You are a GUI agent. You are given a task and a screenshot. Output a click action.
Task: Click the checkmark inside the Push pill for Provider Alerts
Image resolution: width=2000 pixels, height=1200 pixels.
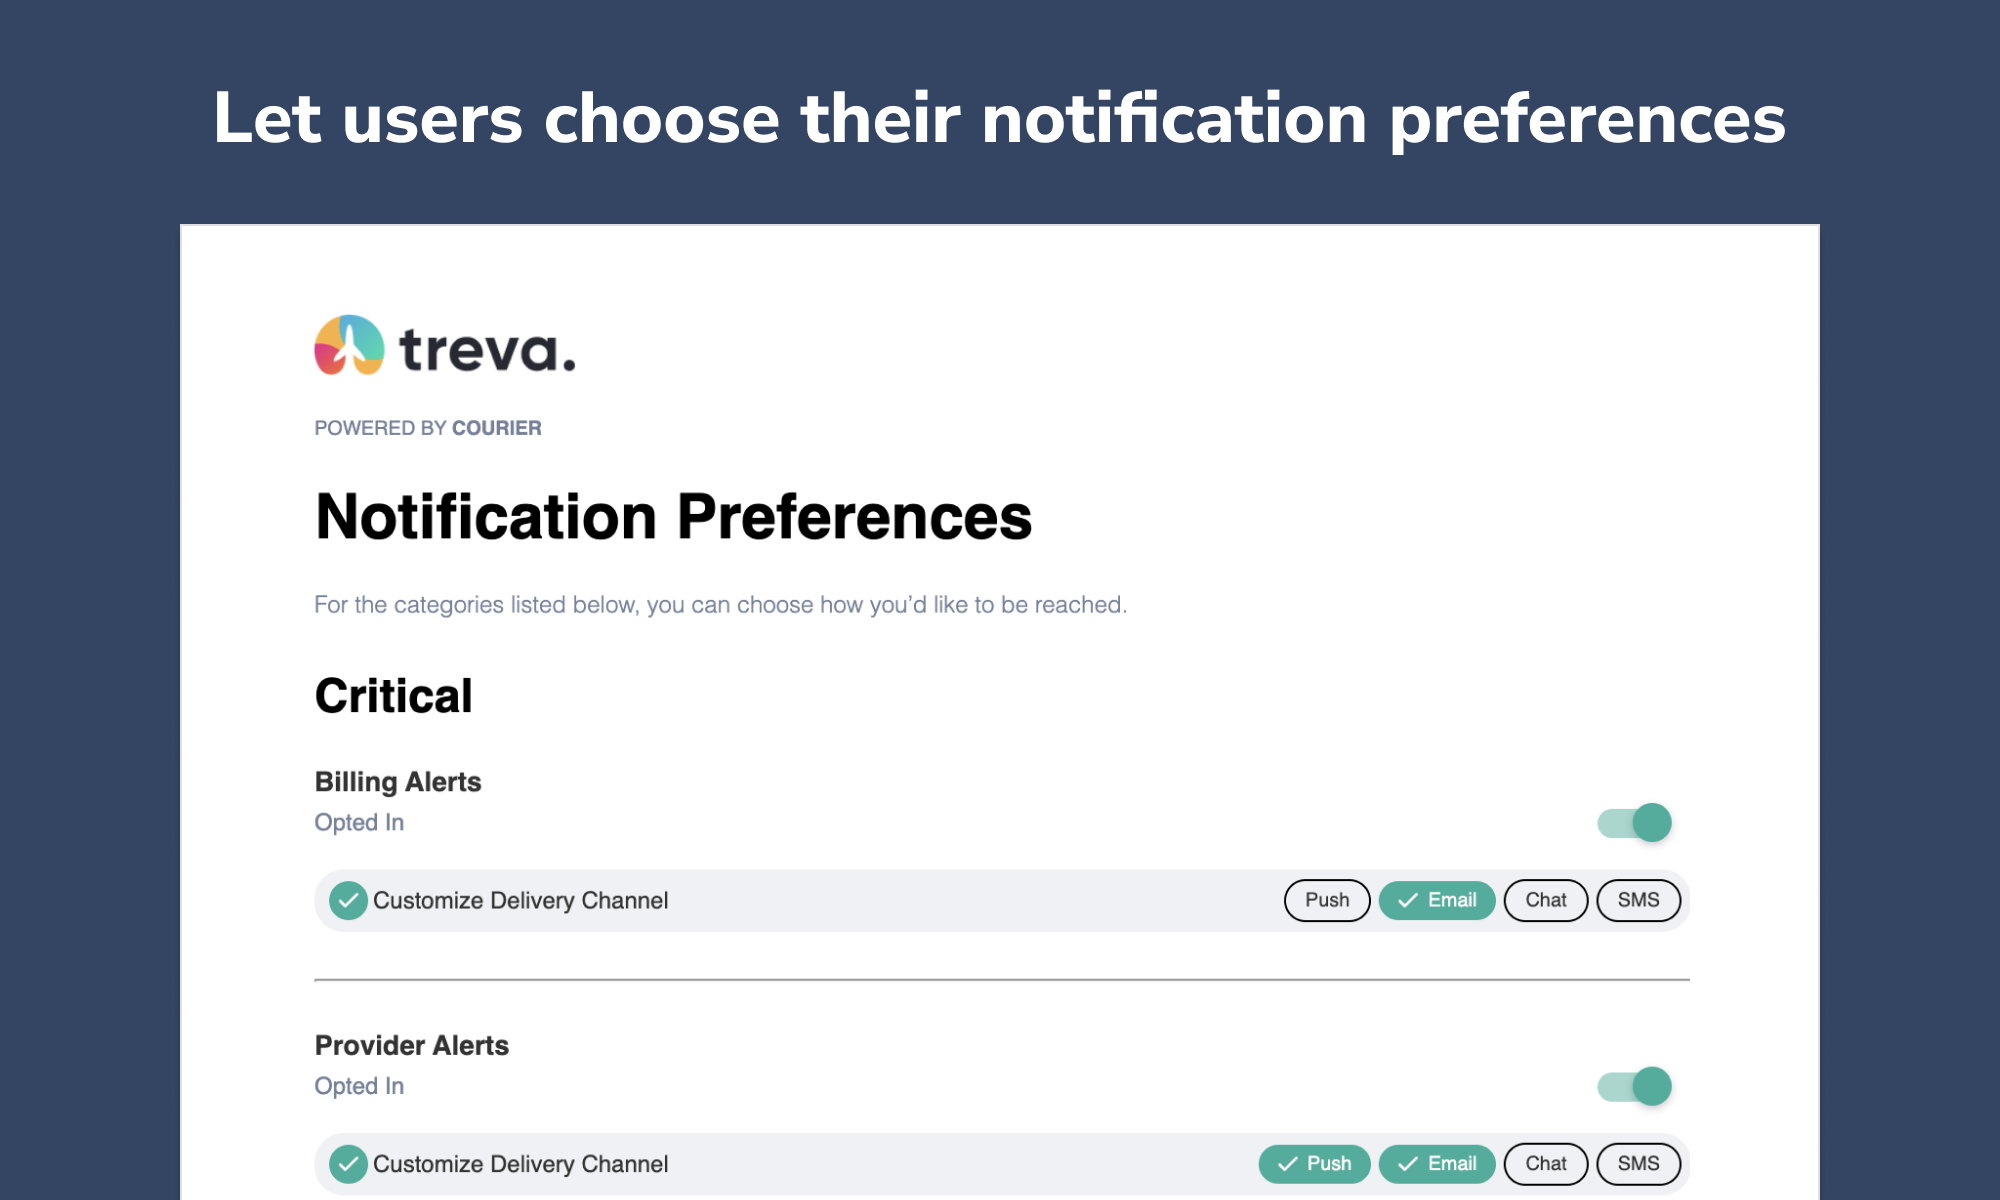1287,1163
